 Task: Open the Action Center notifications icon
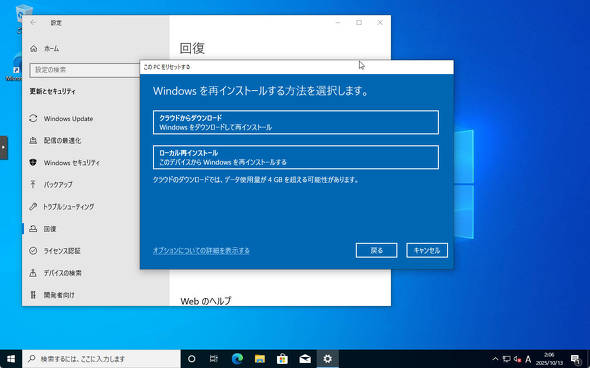[576, 359]
